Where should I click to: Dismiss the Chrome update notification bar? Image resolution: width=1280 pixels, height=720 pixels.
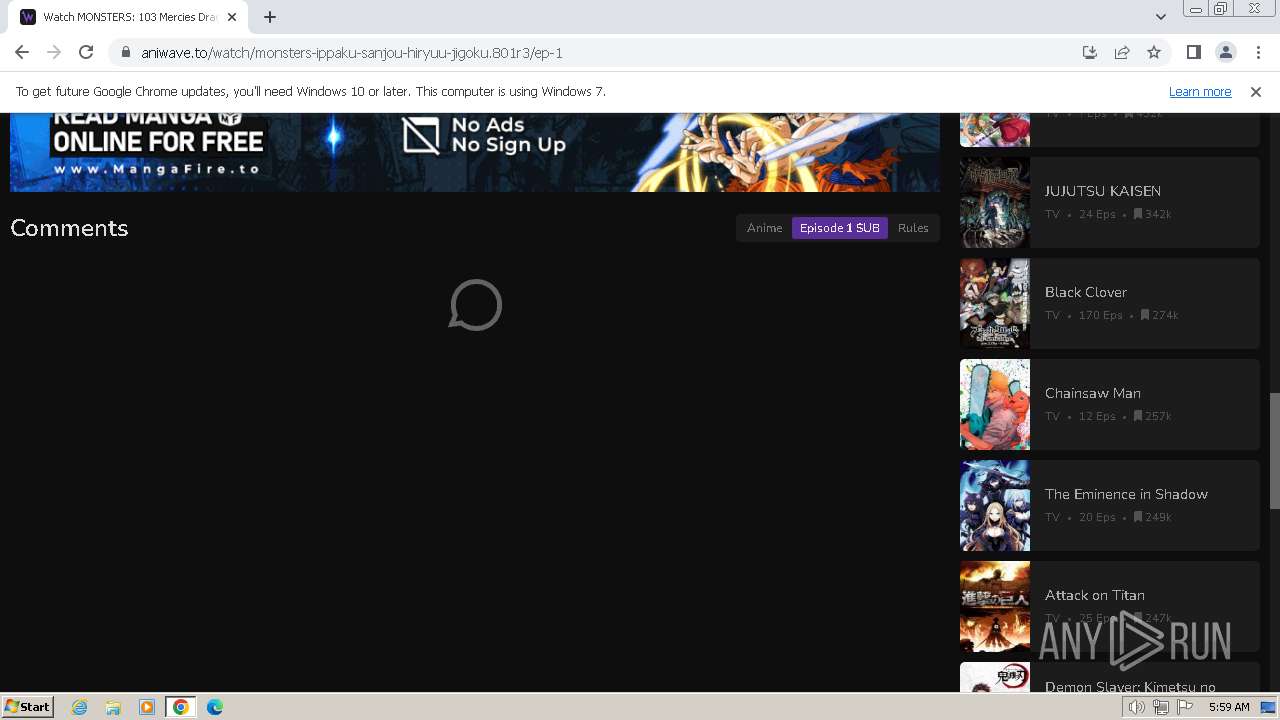[x=1256, y=91]
